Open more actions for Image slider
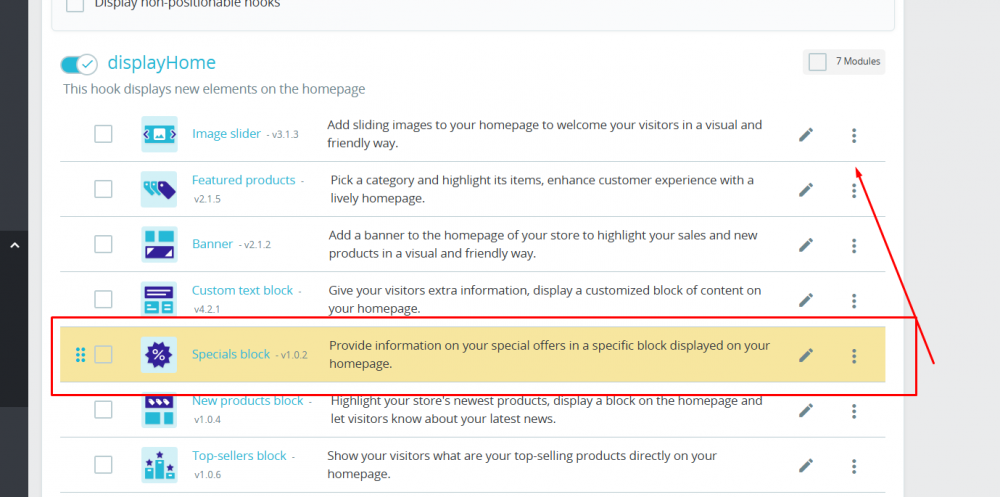Image resolution: width=1000 pixels, height=497 pixels. click(x=854, y=135)
